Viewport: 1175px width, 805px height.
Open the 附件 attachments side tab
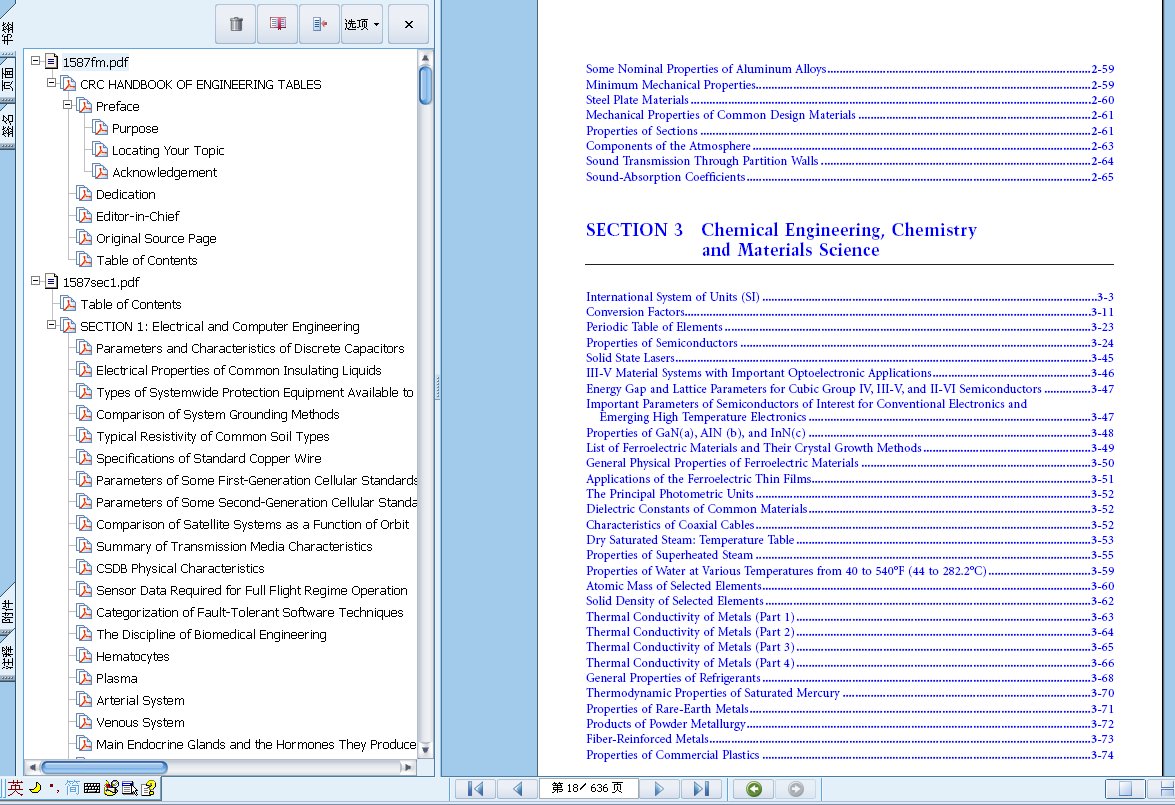click(x=7, y=611)
